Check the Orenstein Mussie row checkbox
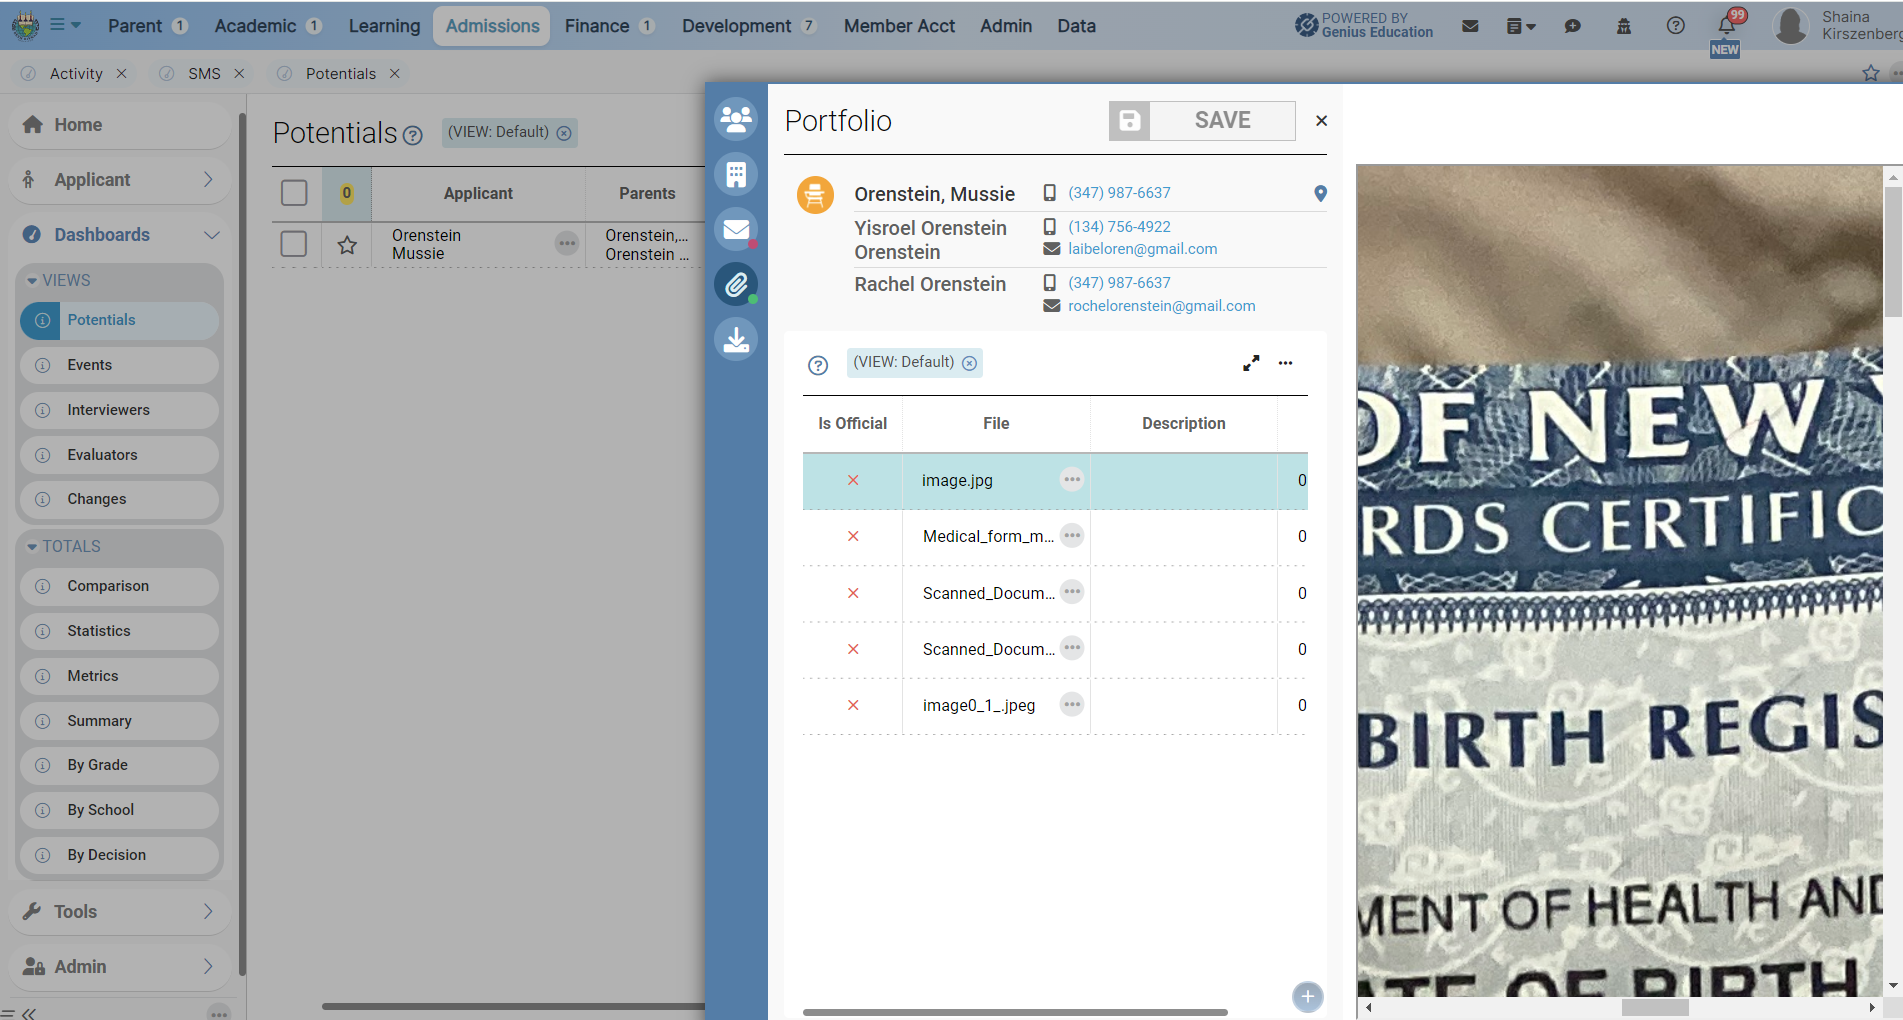Image resolution: width=1903 pixels, height=1020 pixels. point(294,244)
